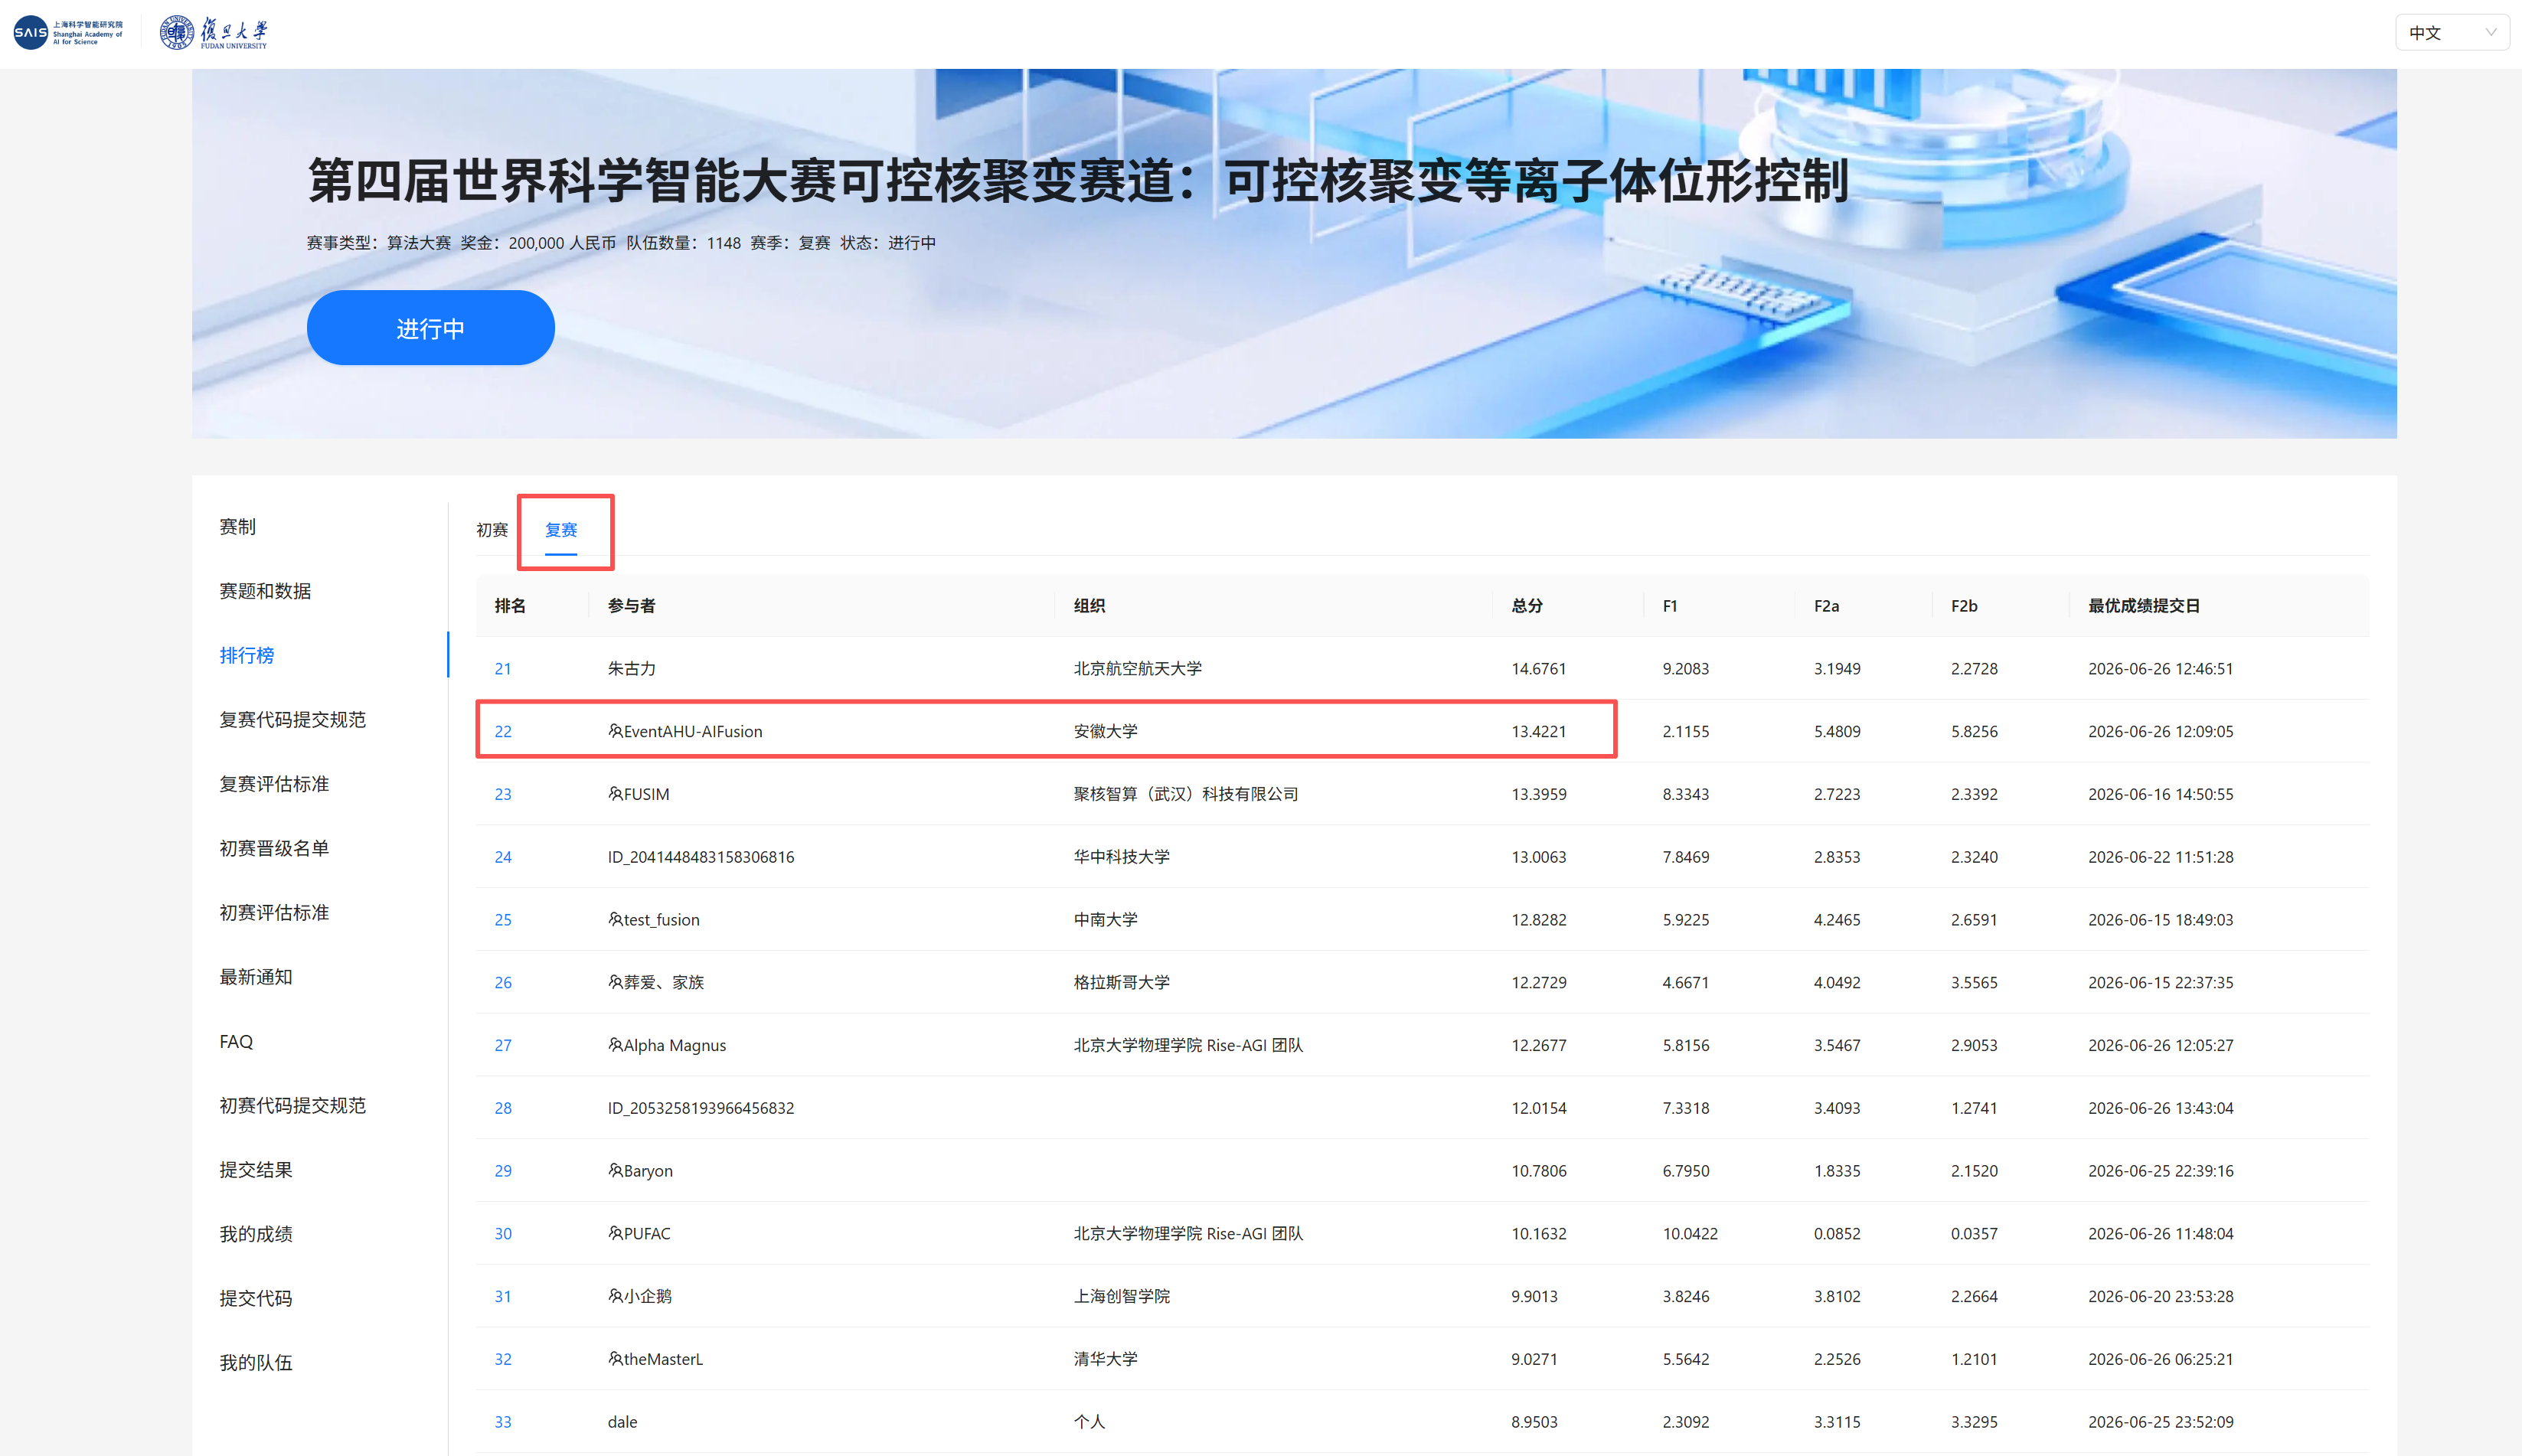Click organization 安徽大学
The image size is (2522, 1456).
[1105, 731]
